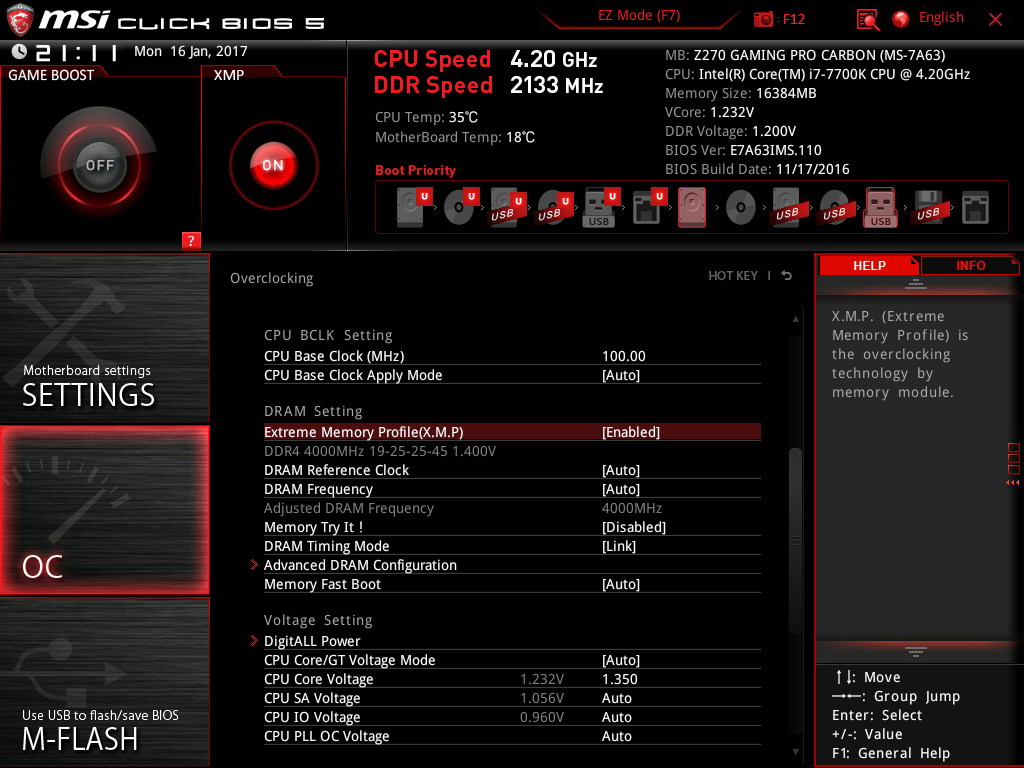Click the screenshot camera F12 icon
The image size is (1024, 768).
[764, 19]
